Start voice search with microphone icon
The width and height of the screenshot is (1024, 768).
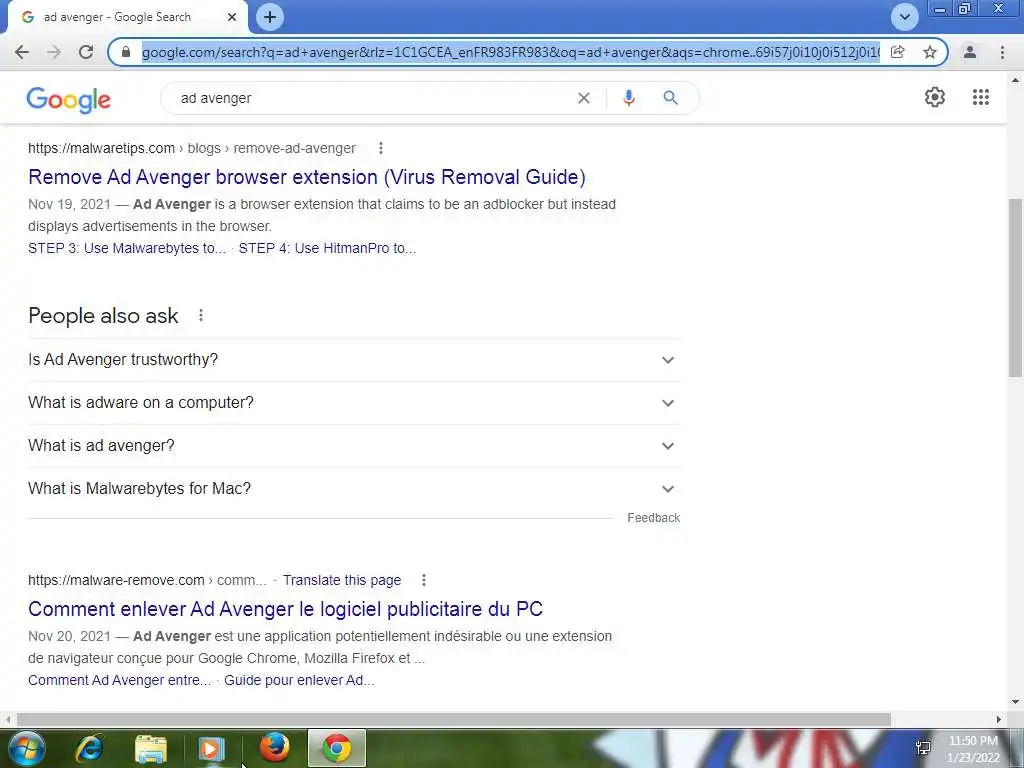point(628,98)
